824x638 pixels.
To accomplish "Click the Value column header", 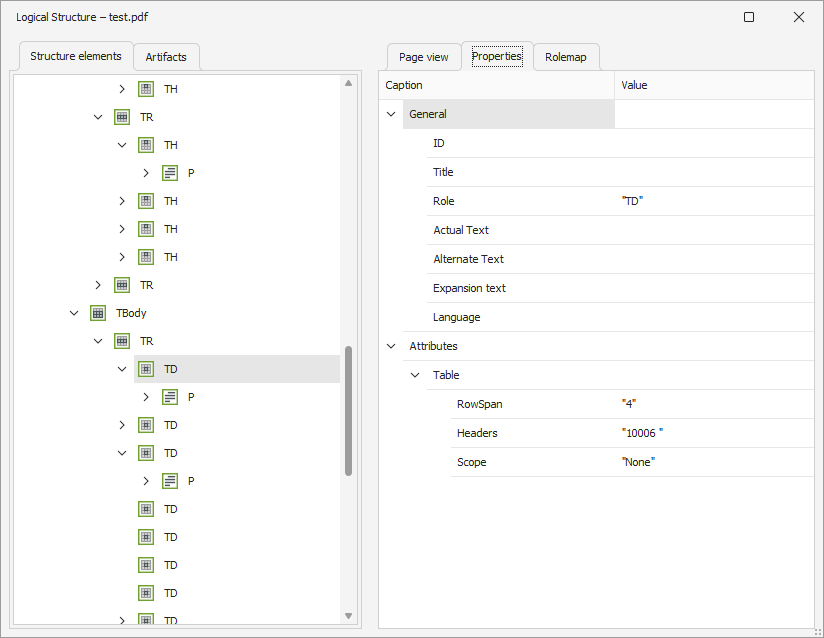I will [x=714, y=85].
